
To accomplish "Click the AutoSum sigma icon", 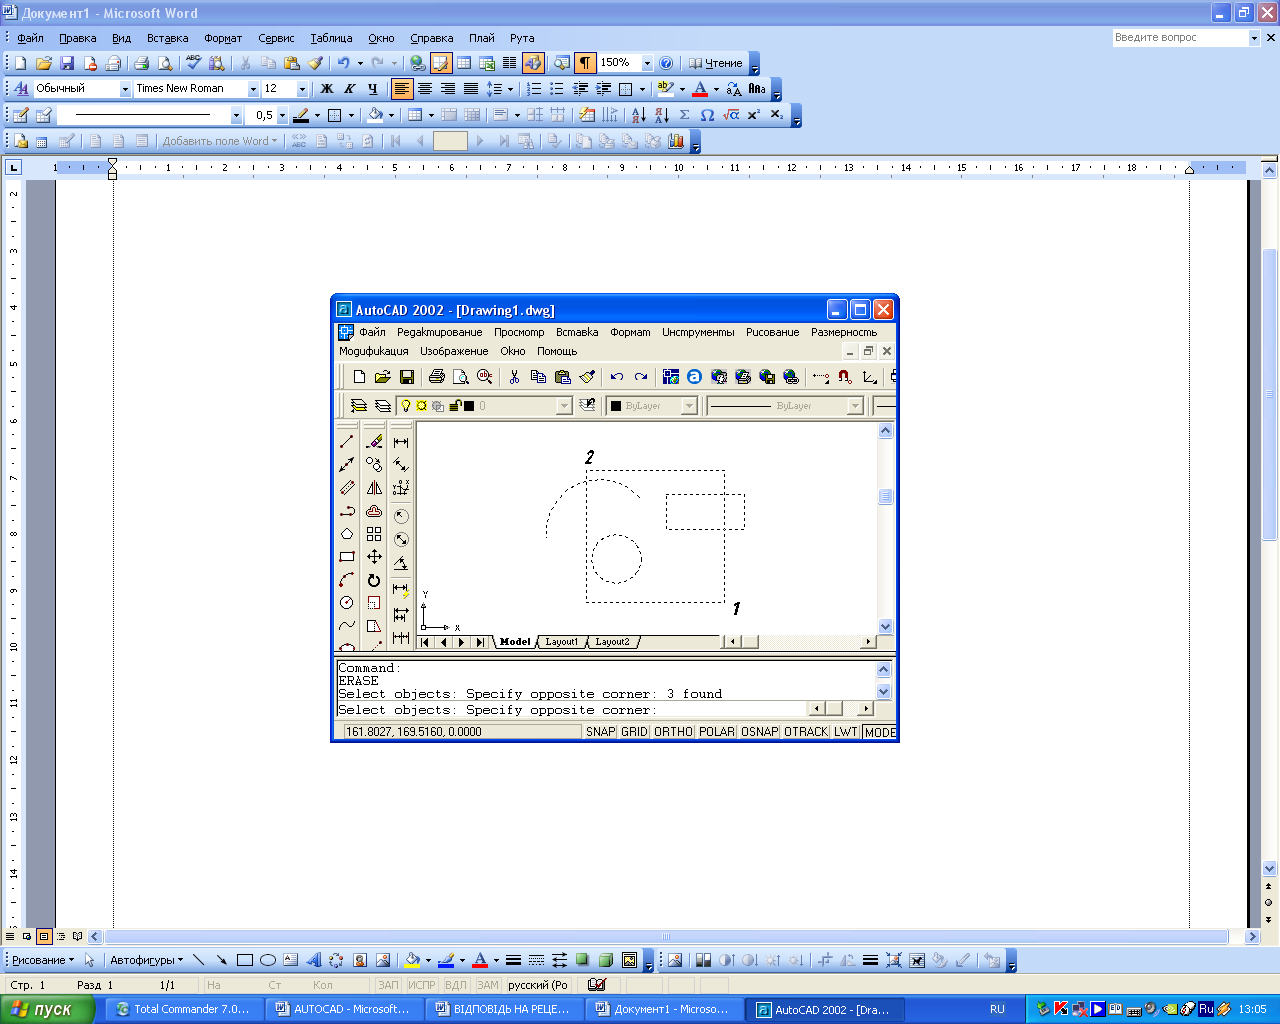I will (x=684, y=115).
